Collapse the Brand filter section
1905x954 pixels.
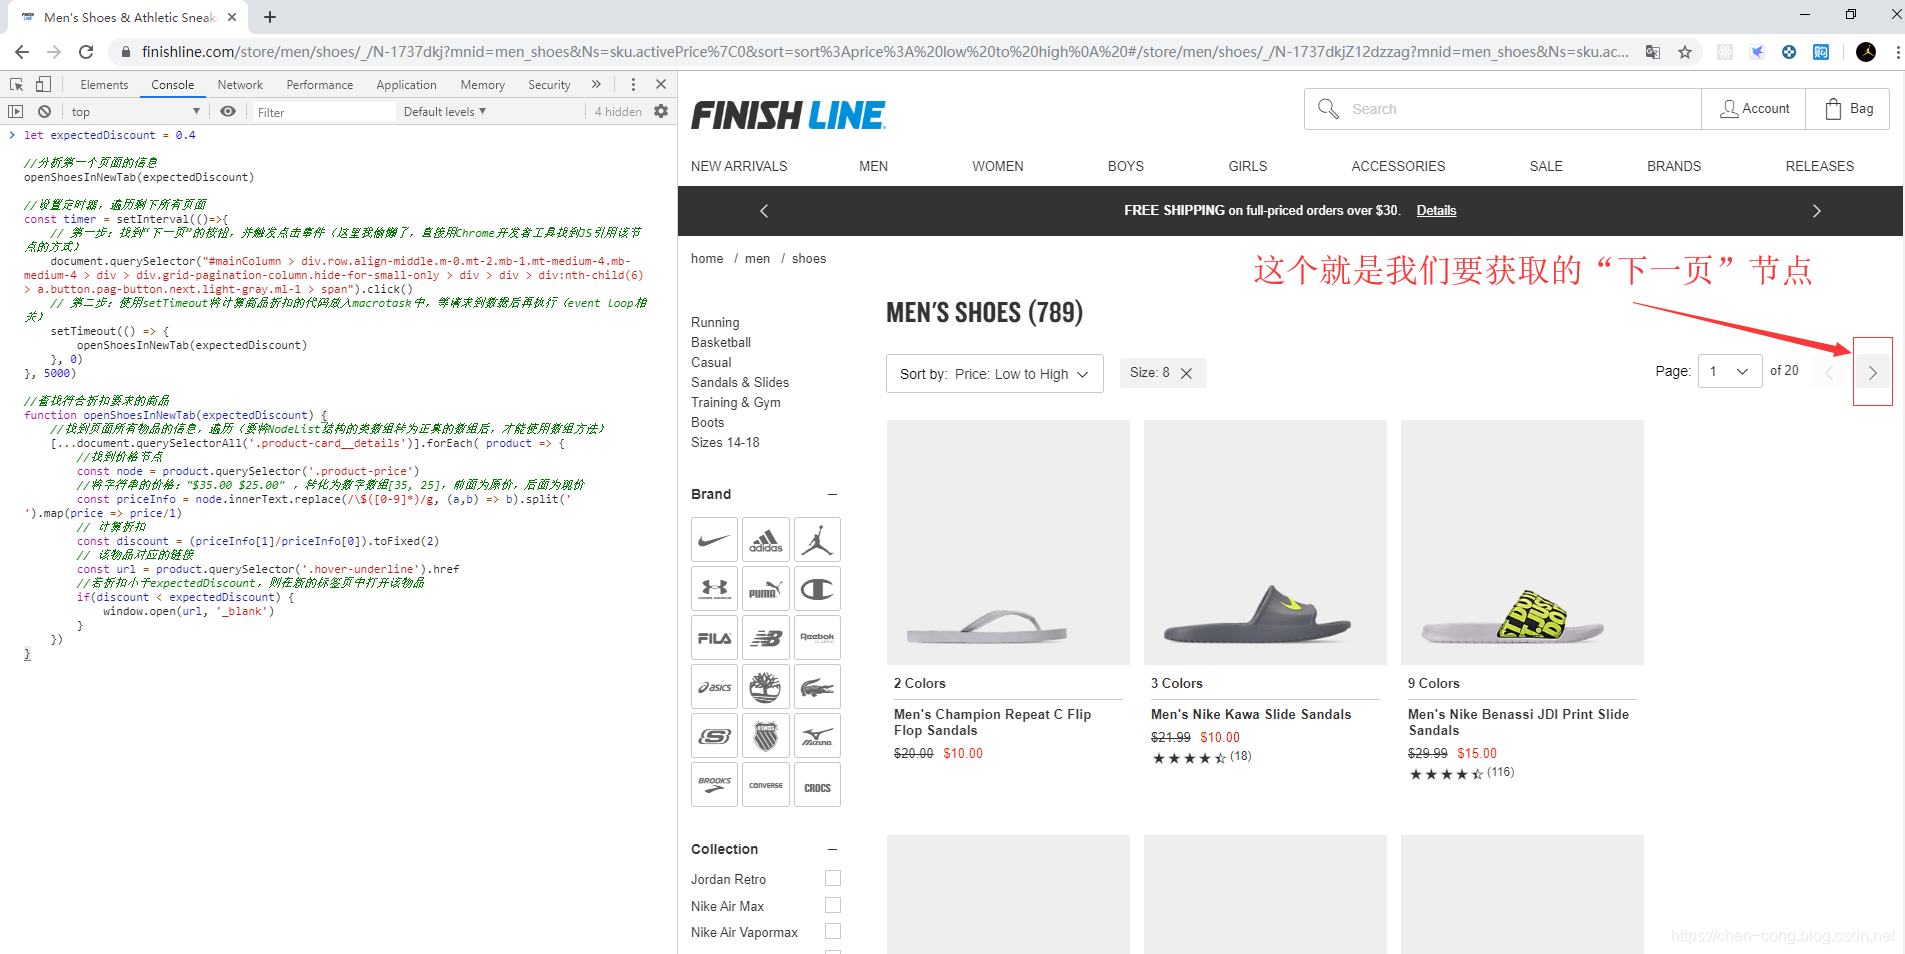(832, 494)
